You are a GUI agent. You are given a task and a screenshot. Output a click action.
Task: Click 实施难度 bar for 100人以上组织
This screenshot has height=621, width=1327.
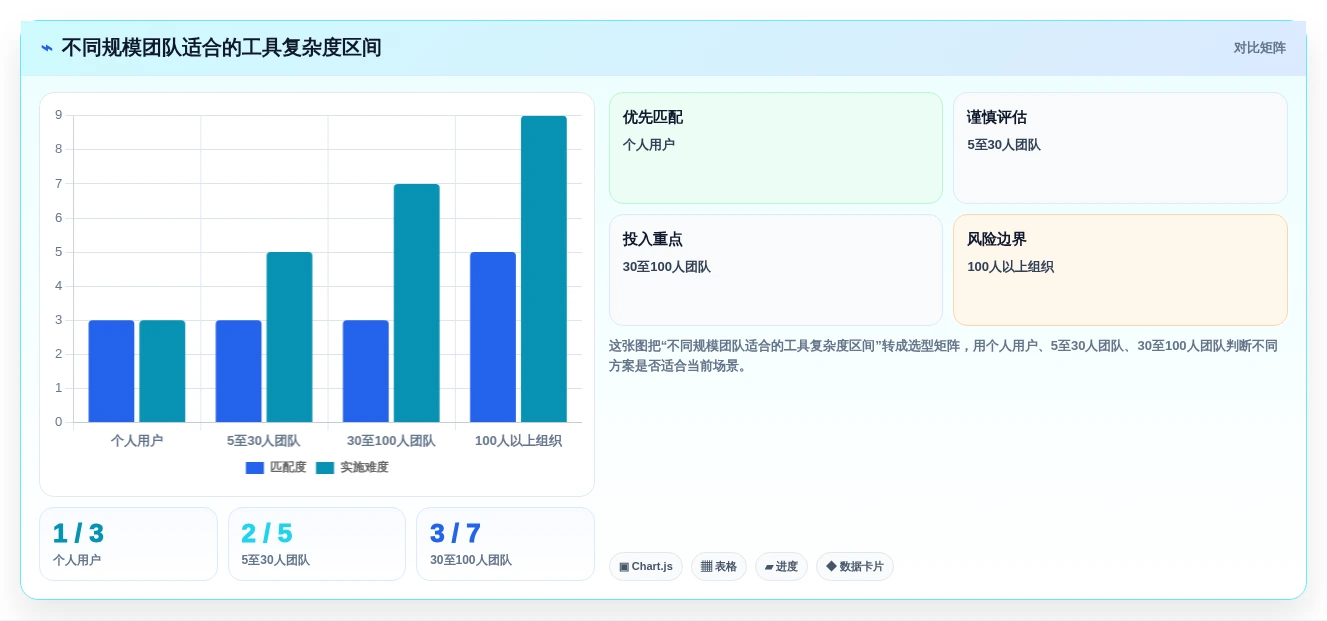(x=544, y=269)
